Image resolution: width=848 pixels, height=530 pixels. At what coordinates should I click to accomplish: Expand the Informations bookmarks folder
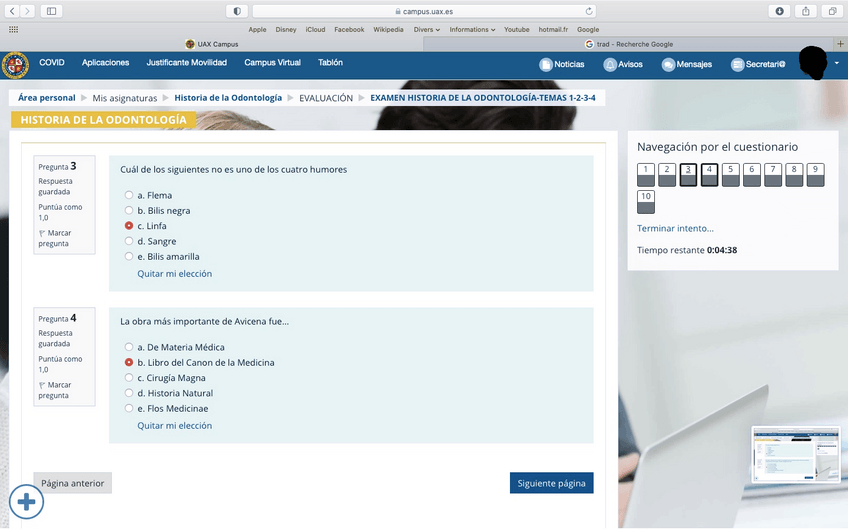click(472, 29)
